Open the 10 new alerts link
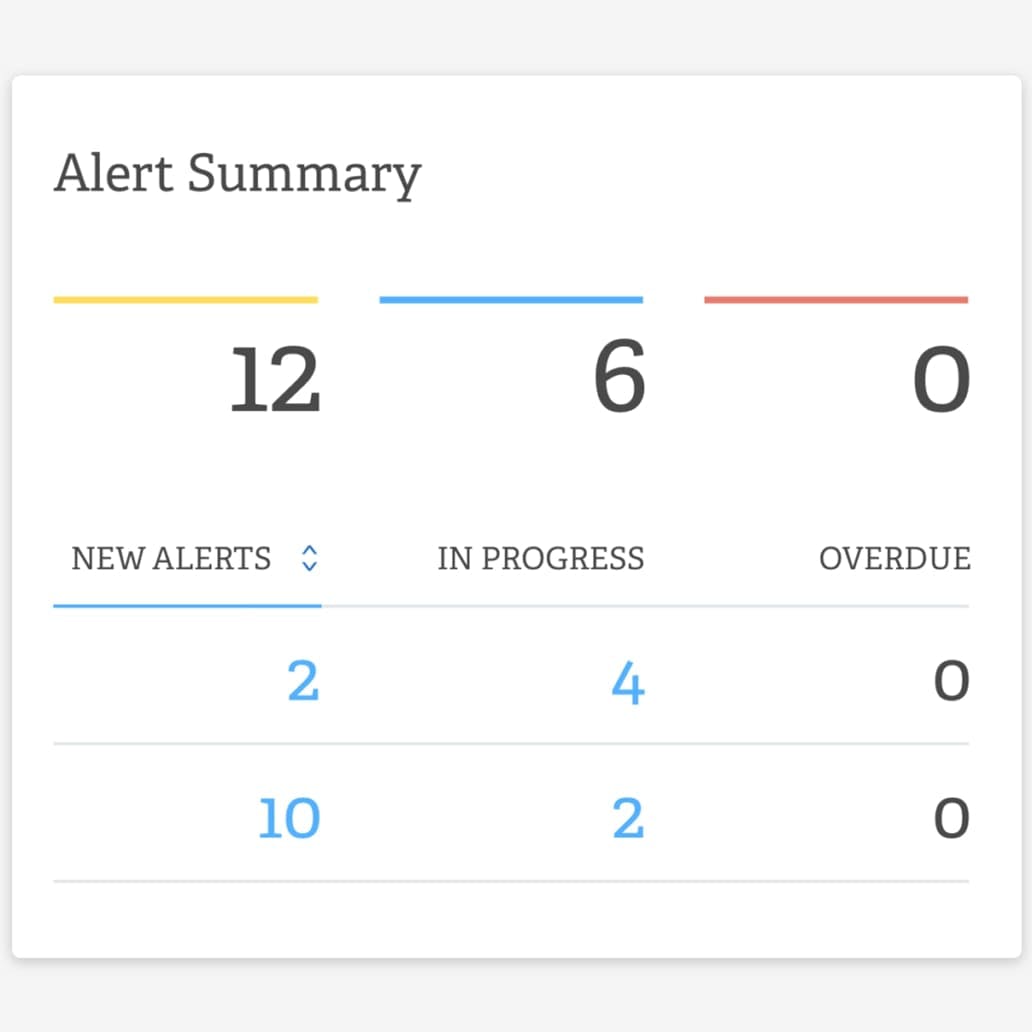The height and width of the screenshot is (1032, 1032). click(x=290, y=818)
